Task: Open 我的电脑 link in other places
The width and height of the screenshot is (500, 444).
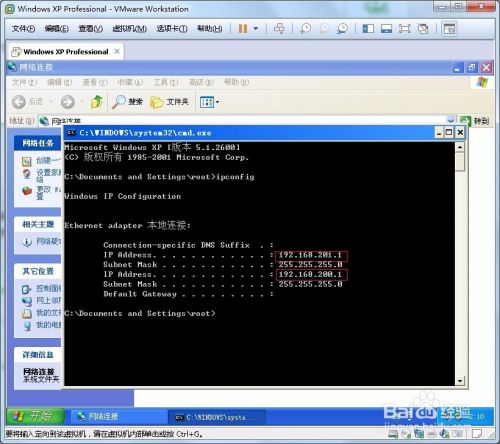Action: tap(41, 325)
